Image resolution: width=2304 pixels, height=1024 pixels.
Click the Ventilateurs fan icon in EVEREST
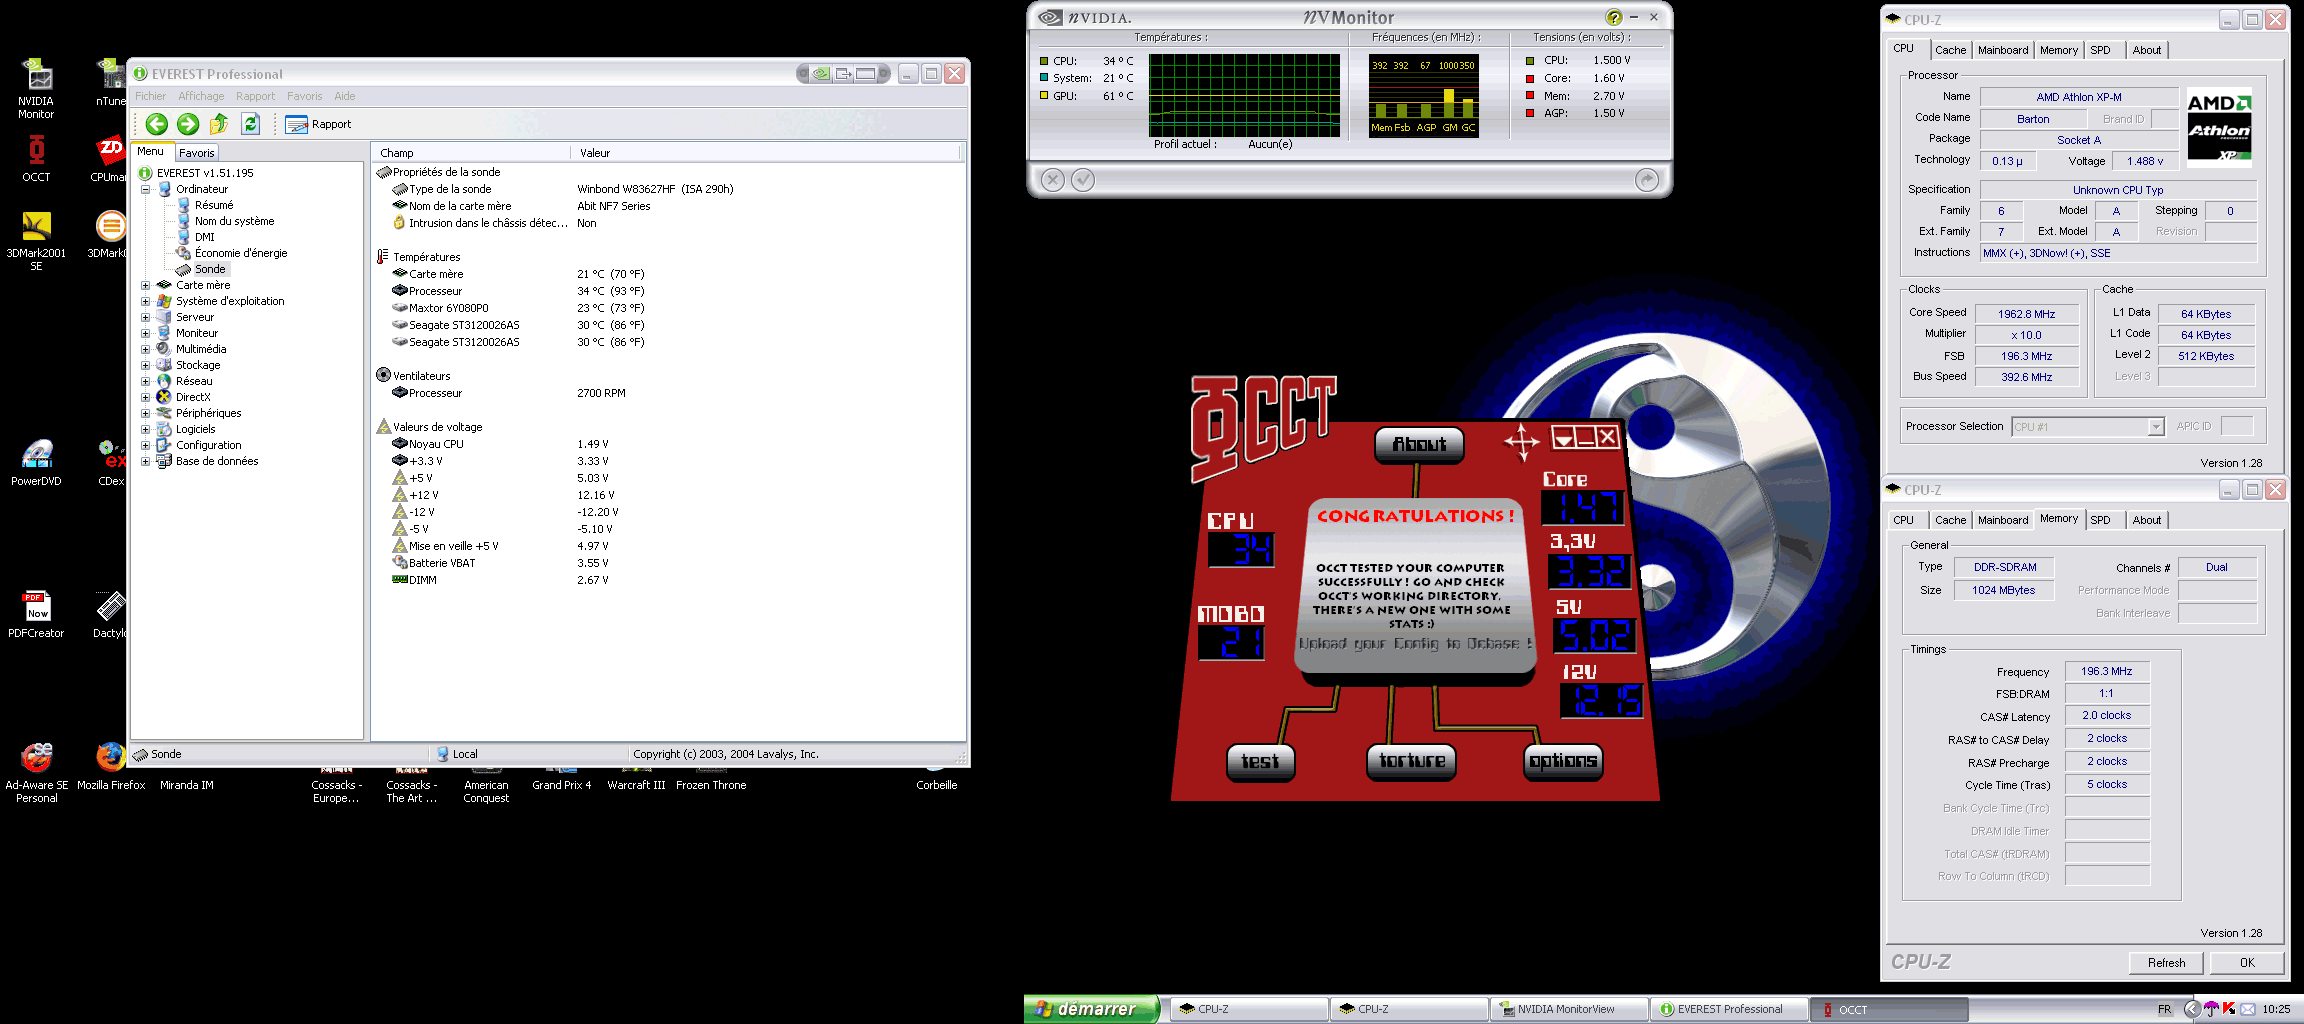click(x=383, y=375)
